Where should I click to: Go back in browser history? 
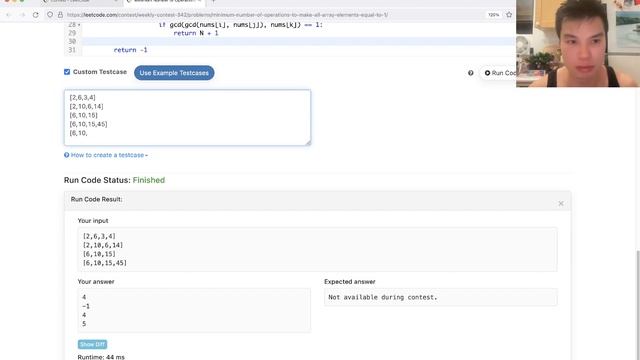click(x=9, y=15)
